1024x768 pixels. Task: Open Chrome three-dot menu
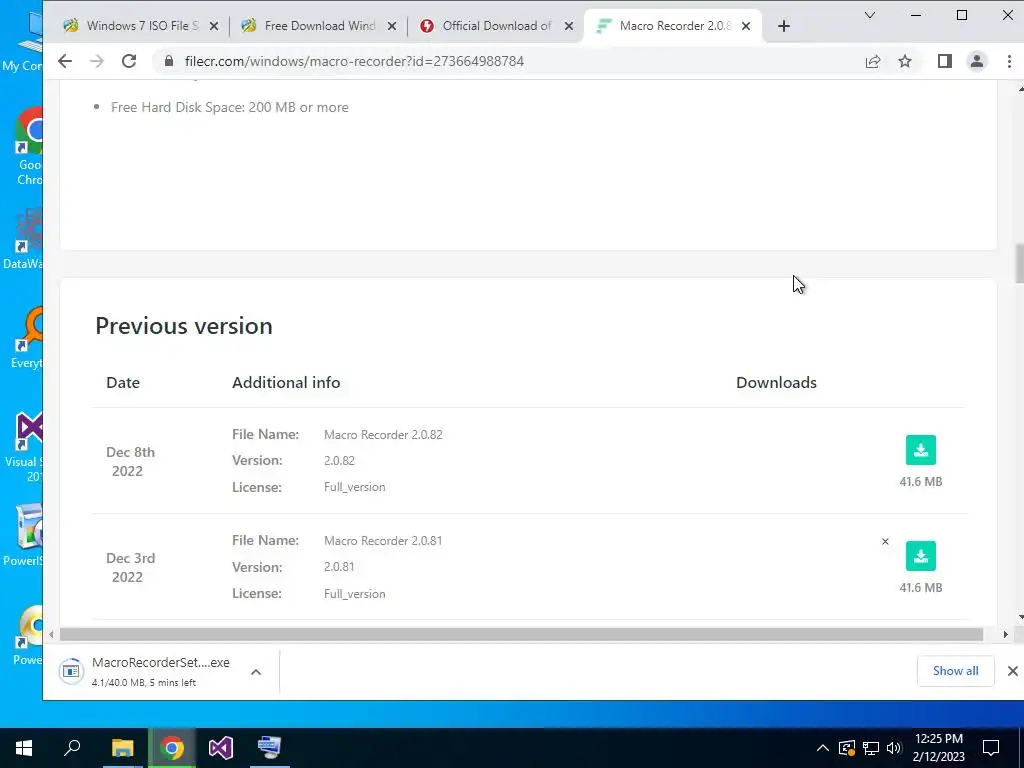[x=1009, y=61]
